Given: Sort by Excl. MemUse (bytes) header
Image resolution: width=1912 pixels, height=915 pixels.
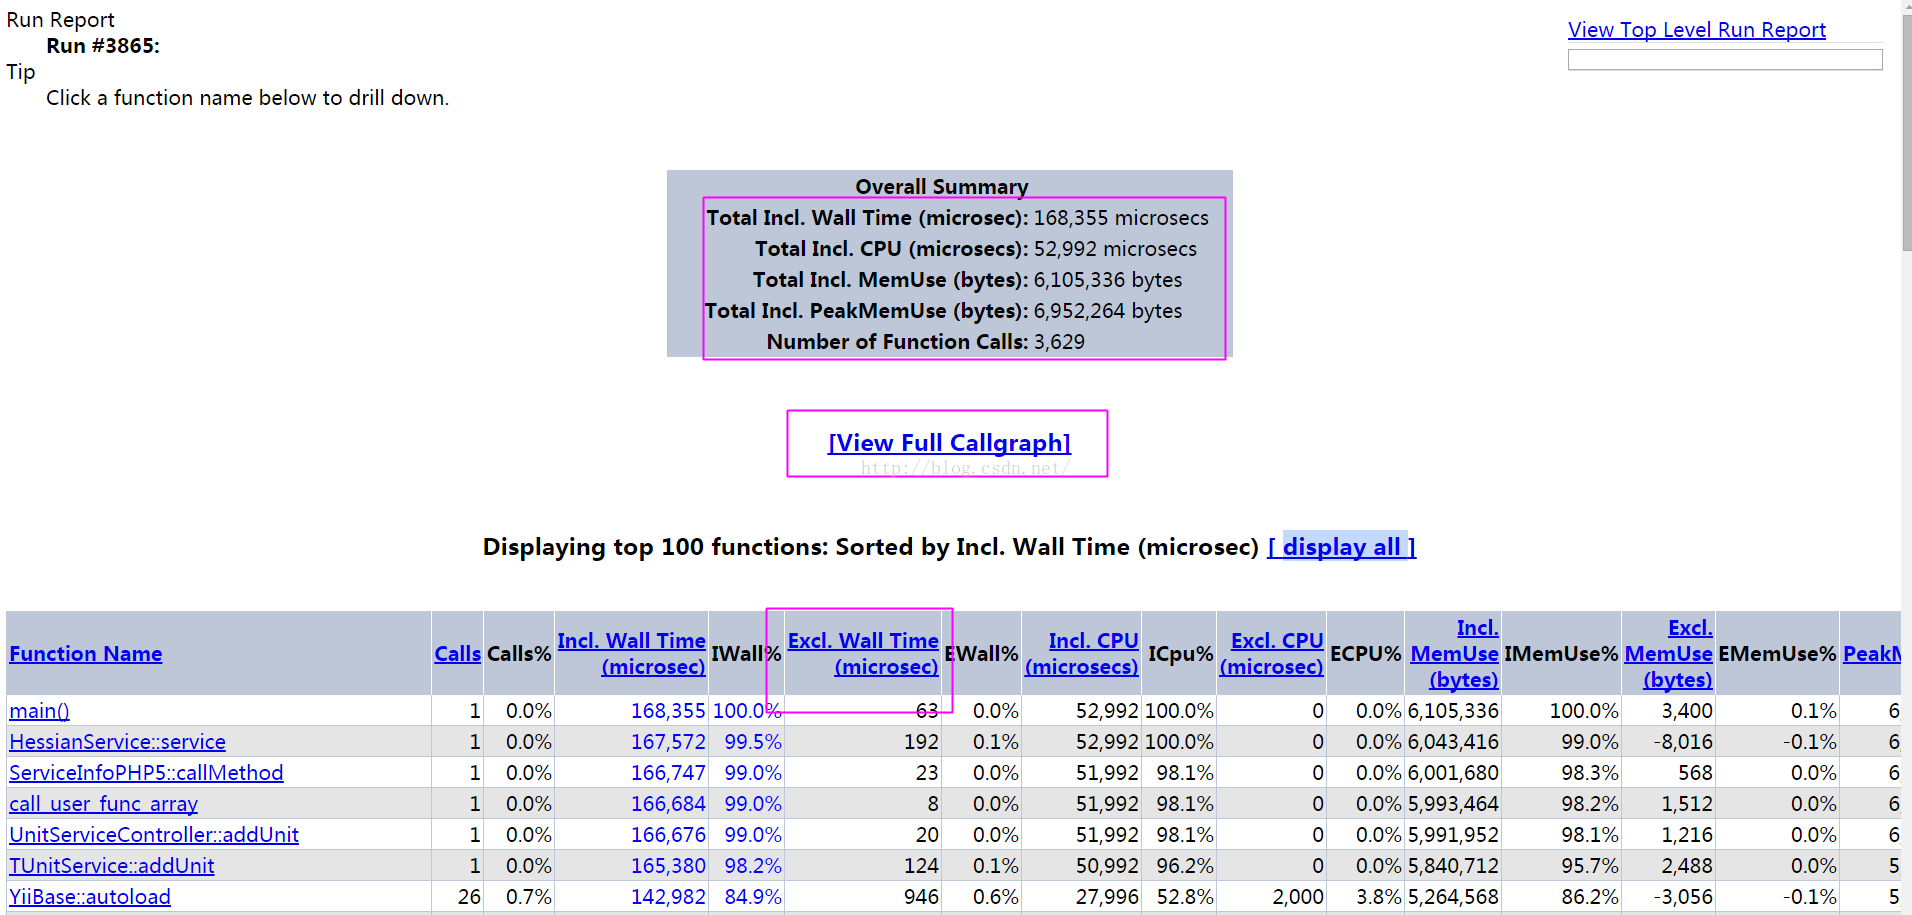Looking at the screenshot, I should coord(1668,654).
